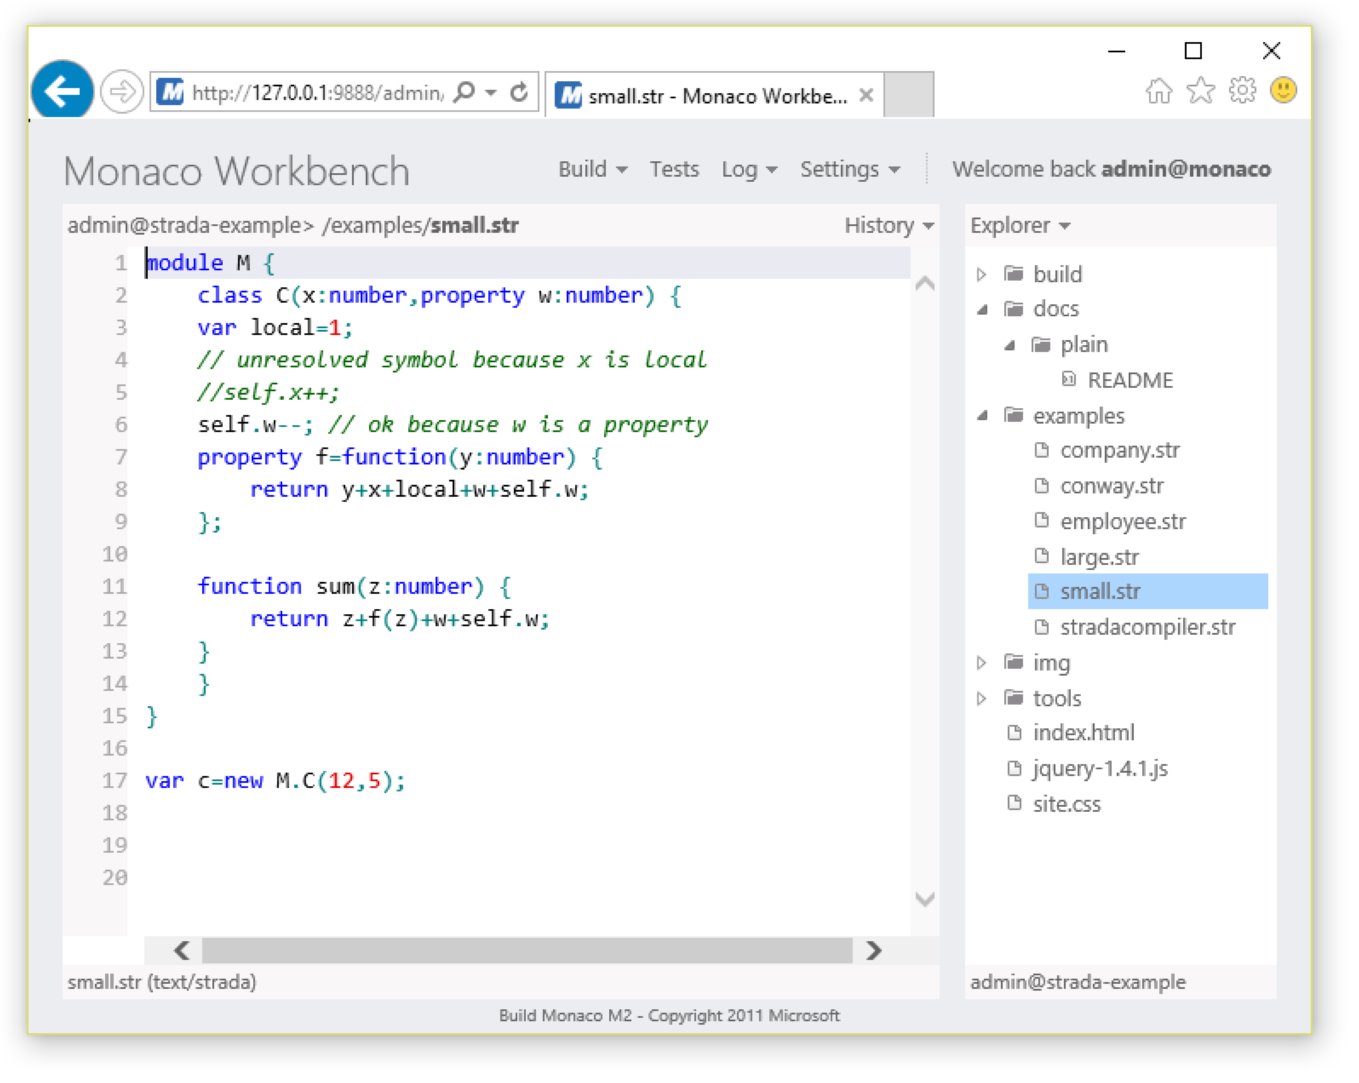Open the History dropdown
1359x1083 pixels.
click(888, 226)
